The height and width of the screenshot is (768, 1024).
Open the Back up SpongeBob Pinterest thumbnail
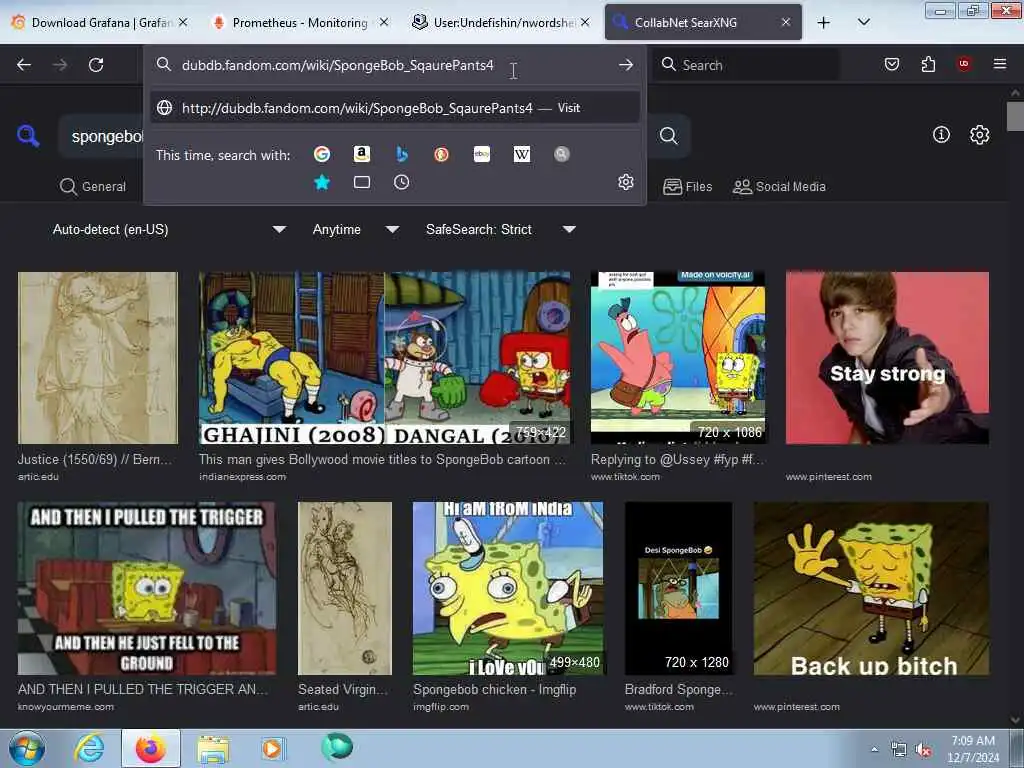(x=871, y=588)
